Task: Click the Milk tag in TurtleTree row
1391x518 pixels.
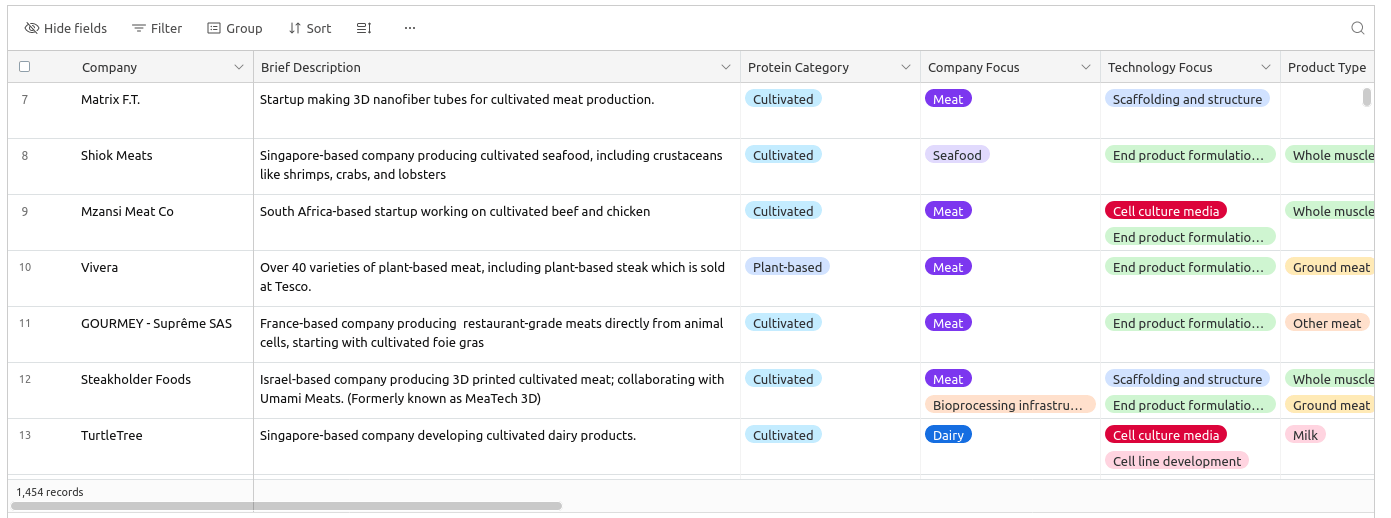Action: [1305, 435]
